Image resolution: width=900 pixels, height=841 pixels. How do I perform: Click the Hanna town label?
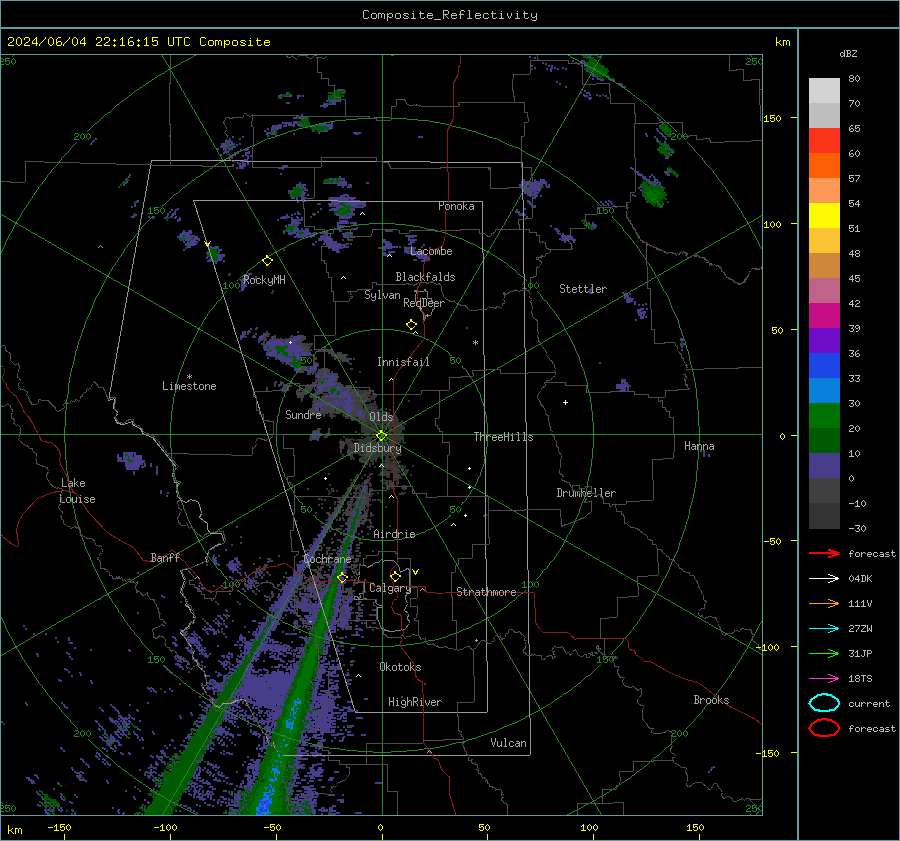pyautogui.click(x=699, y=446)
